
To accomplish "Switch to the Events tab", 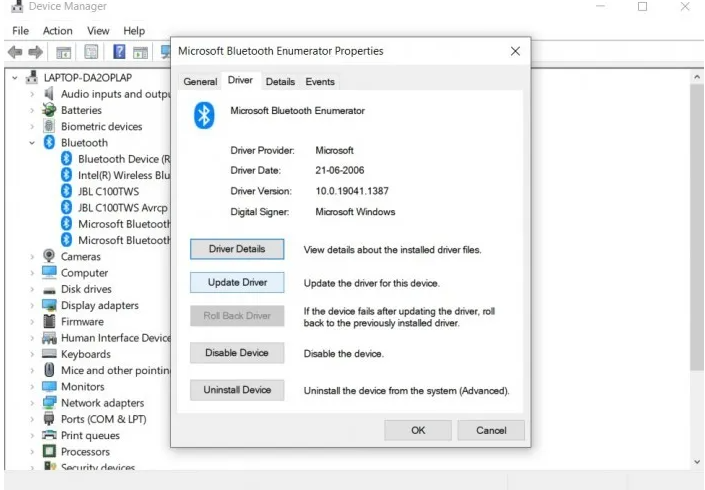I will click(320, 82).
